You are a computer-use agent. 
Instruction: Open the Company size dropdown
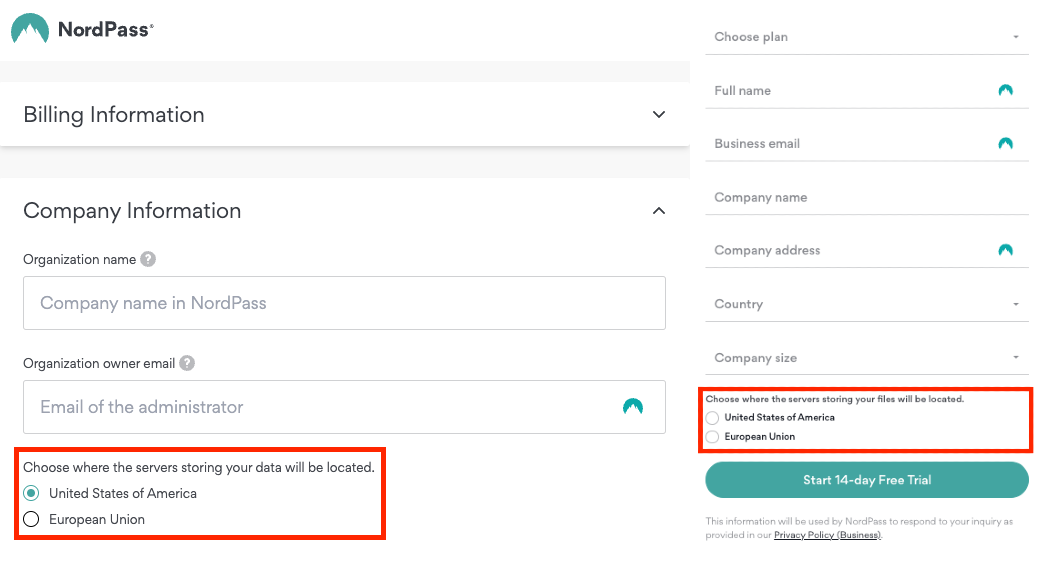pos(867,358)
